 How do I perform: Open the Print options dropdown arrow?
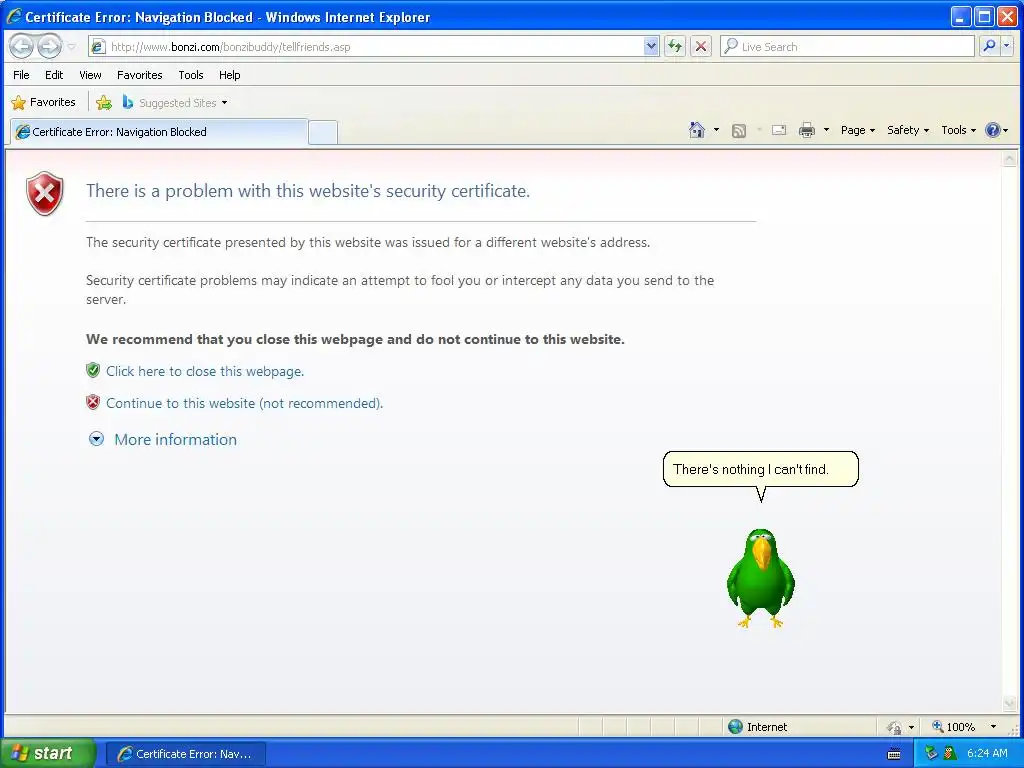(x=826, y=130)
